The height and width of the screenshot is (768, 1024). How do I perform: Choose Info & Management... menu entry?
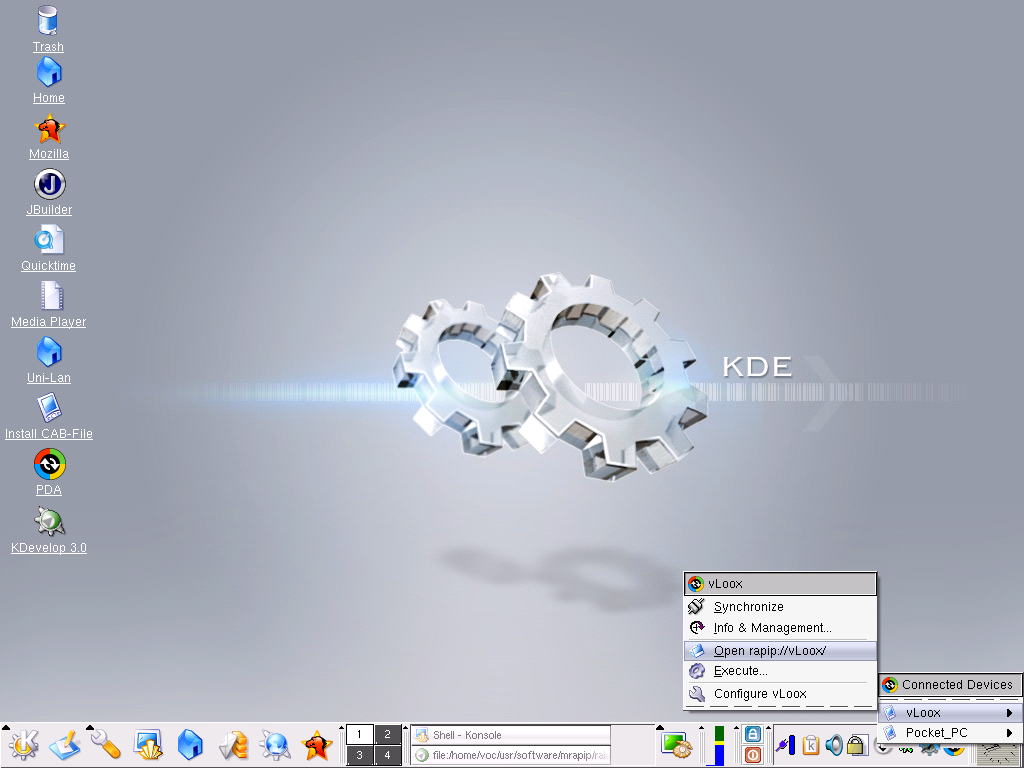click(780, 628)
